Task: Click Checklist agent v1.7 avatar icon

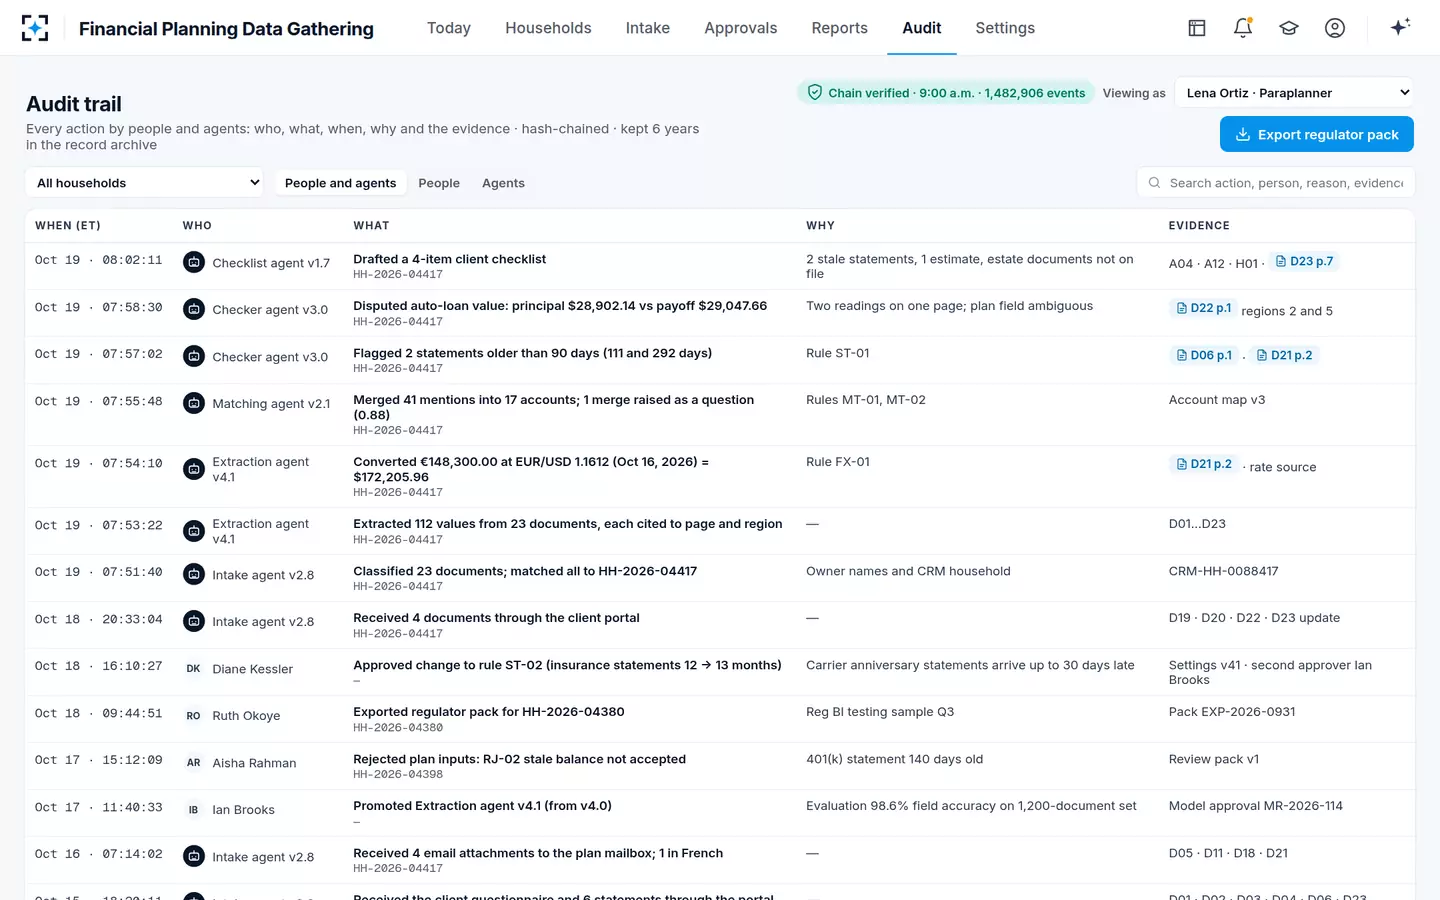Action: pos(194,262)
